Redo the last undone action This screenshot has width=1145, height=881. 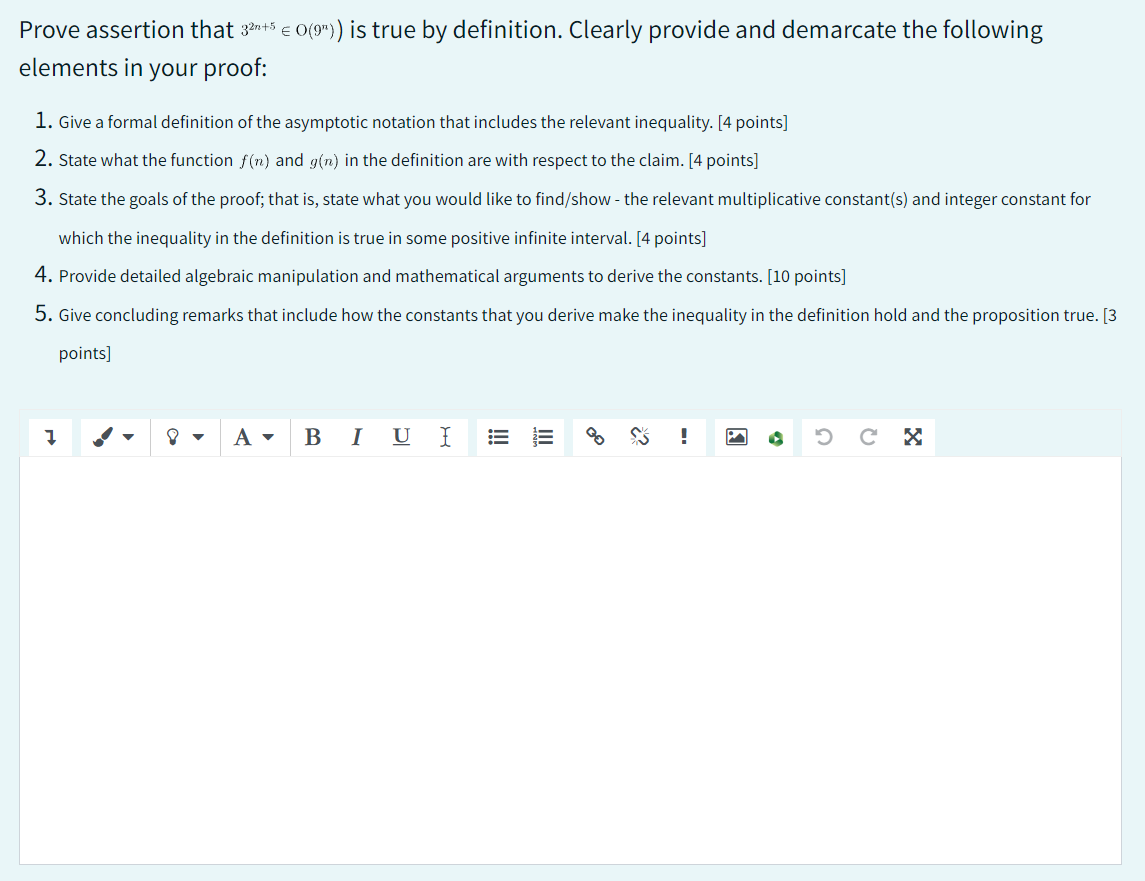[867, 437]
